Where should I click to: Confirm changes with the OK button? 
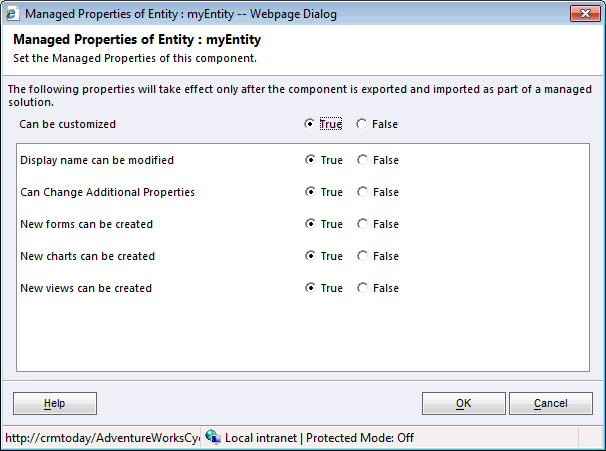pos(463,403)
